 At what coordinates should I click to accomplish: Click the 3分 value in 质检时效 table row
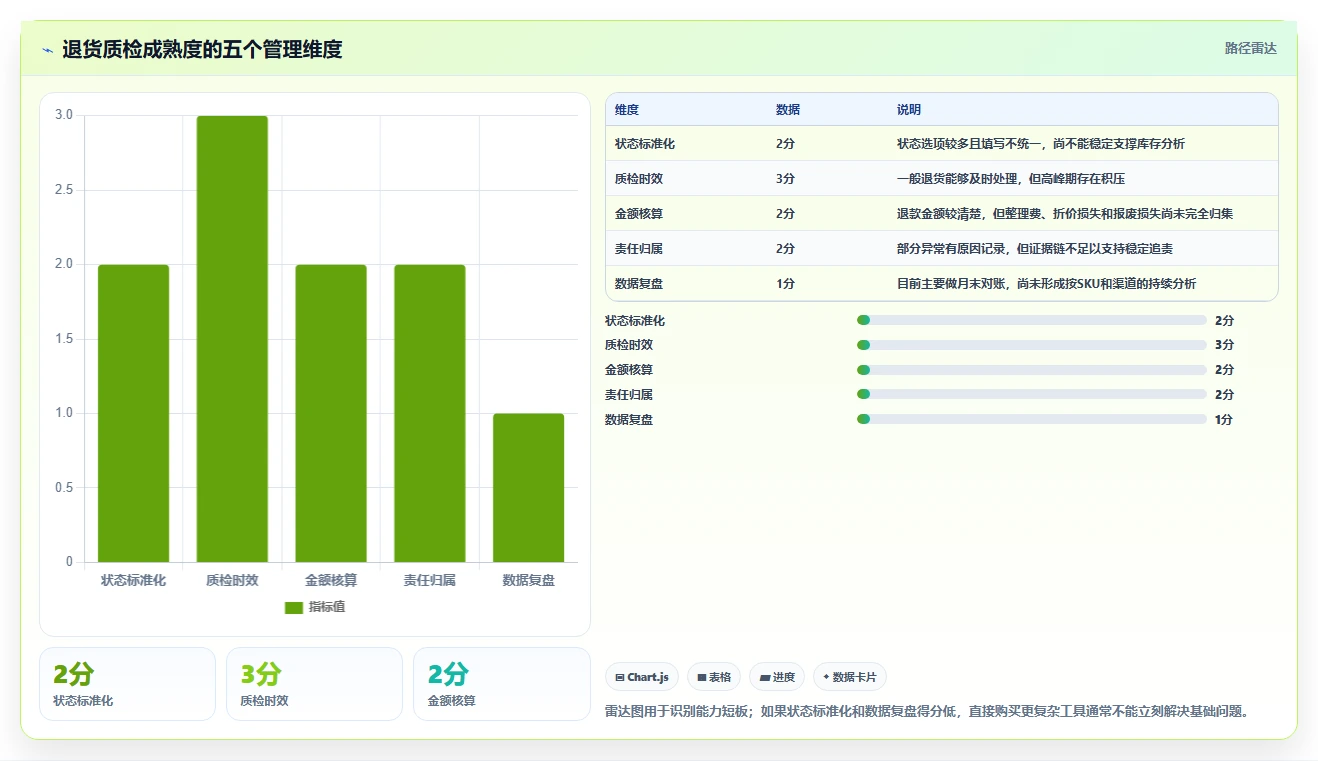click(785, 179)
